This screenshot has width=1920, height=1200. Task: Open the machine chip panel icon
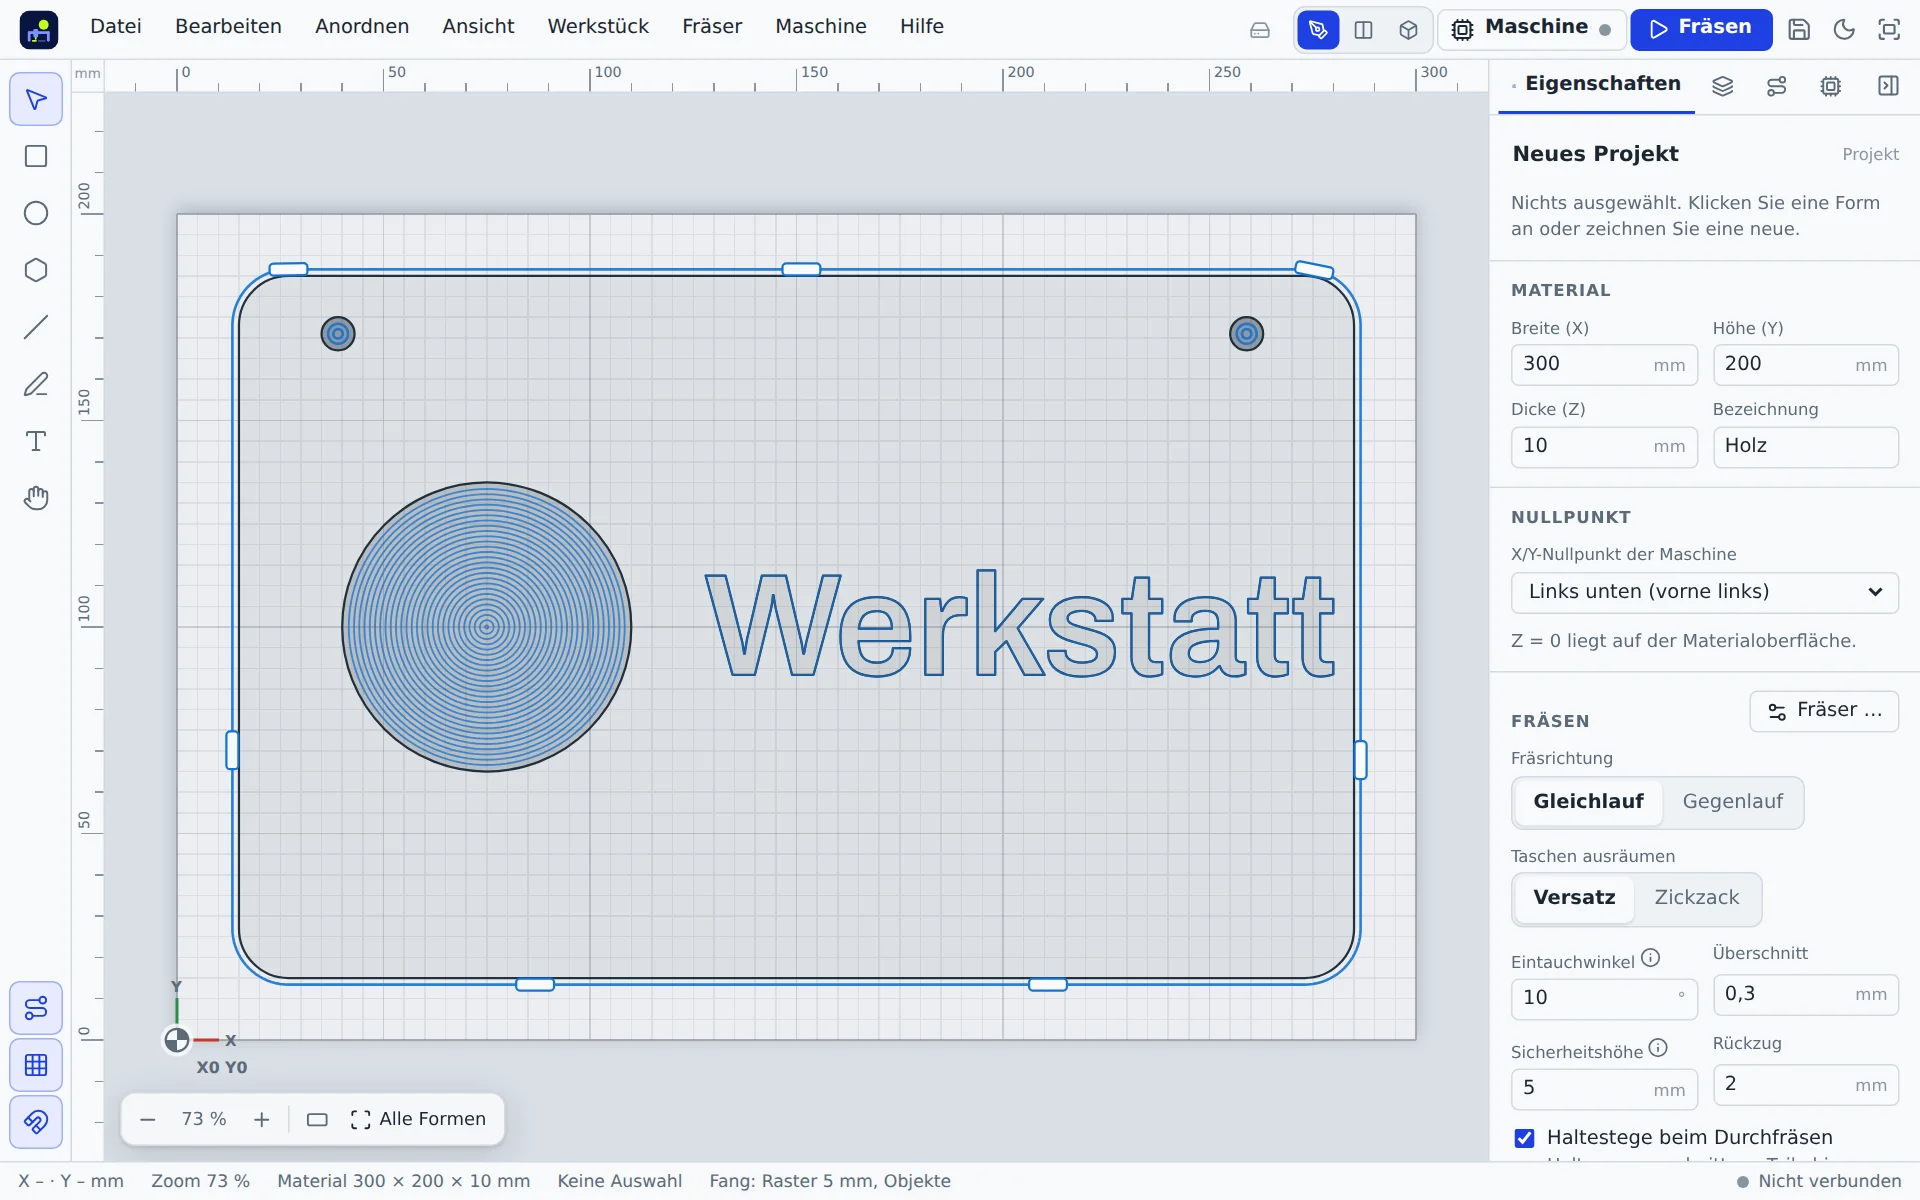(x=1830, y=86)
